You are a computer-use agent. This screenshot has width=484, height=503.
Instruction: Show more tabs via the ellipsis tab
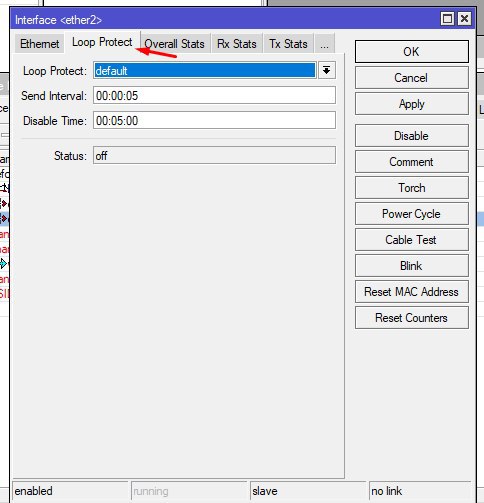(324, 44)
